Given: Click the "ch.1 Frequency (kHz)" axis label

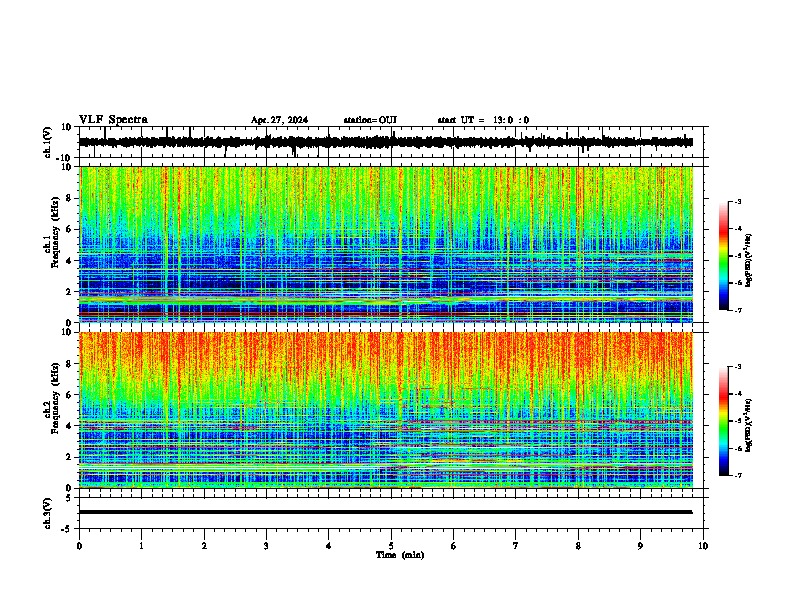Looking at the screenshot, I should click(51, 233).
